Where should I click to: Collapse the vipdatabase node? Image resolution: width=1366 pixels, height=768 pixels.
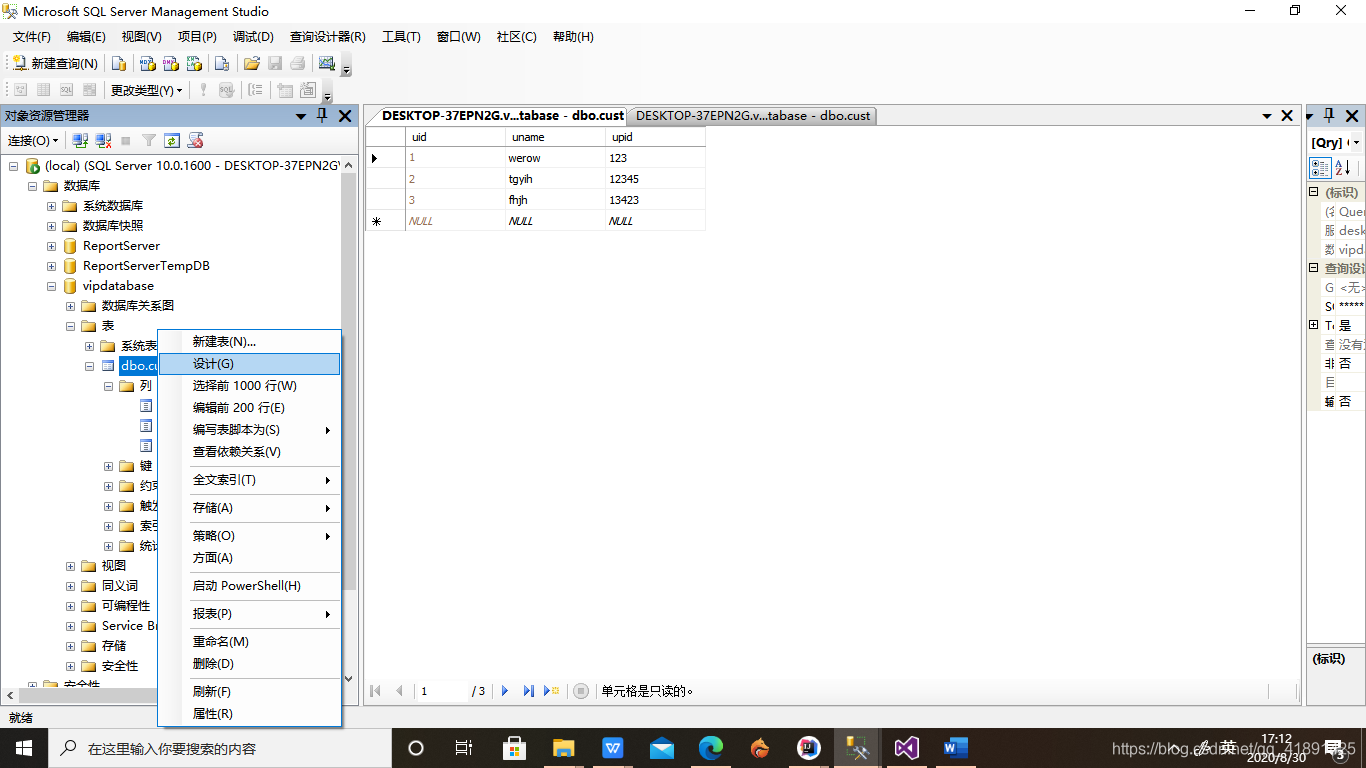click(52, 286)
